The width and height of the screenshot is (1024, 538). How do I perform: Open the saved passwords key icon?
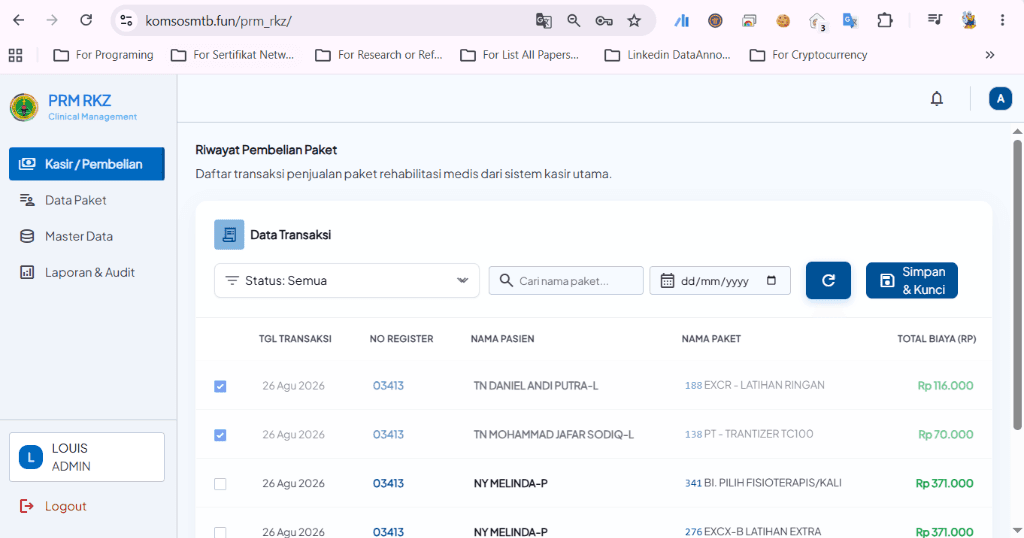[x=604, y=21]
